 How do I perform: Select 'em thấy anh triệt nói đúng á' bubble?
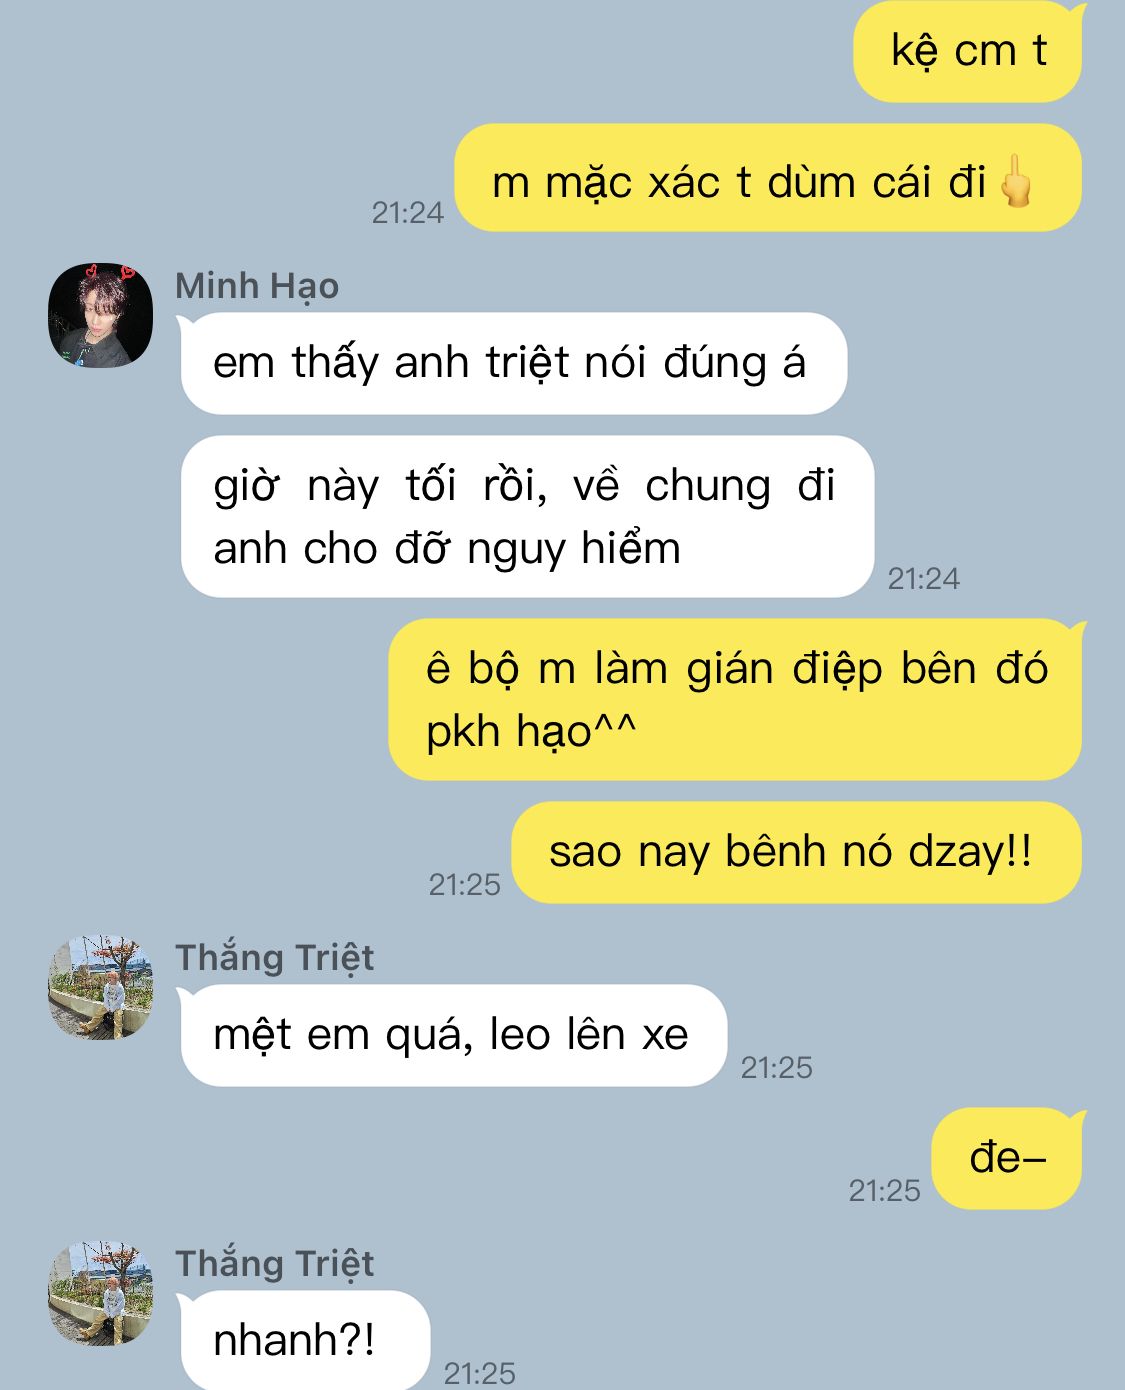pyautogui.click(x=512, y=363)
